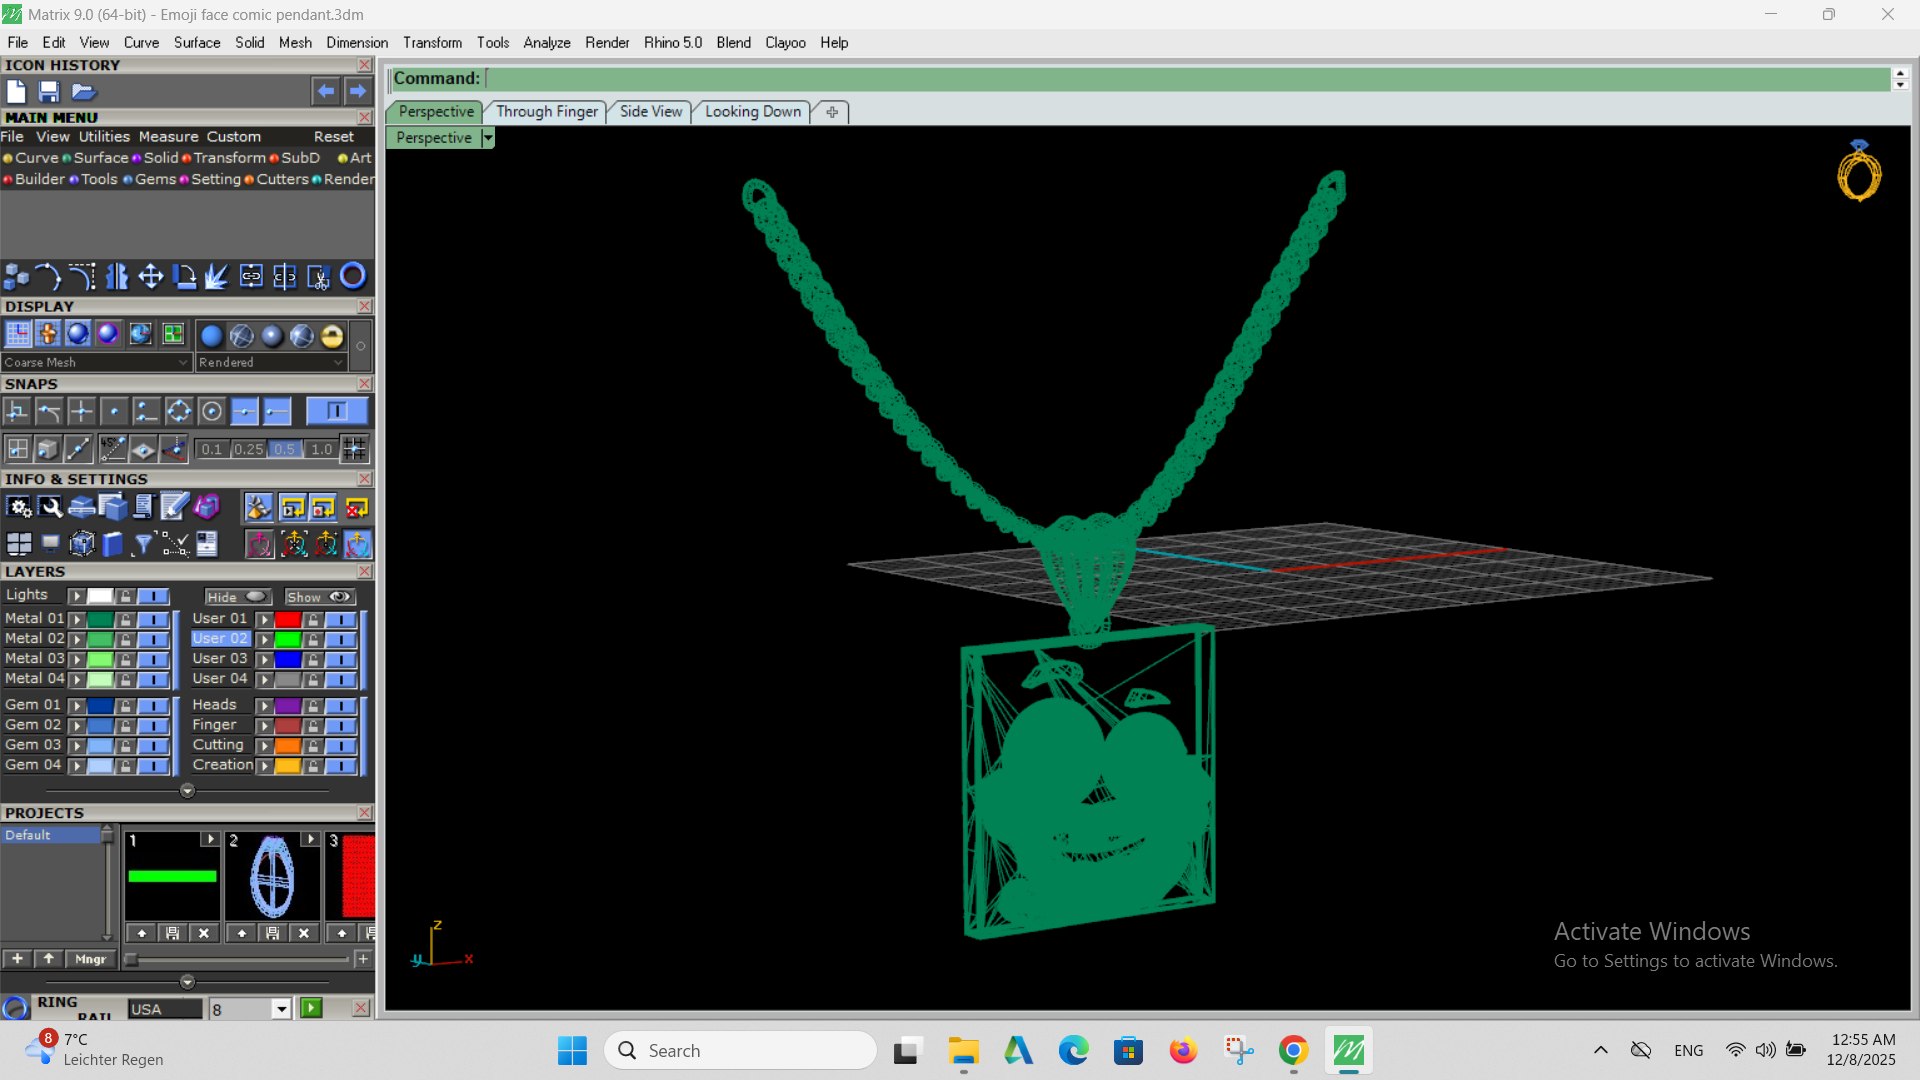This screenshot has height=1080, width=1920.
Task: Toggle the Quadrant object snap
Action: (x=179, y=411)
